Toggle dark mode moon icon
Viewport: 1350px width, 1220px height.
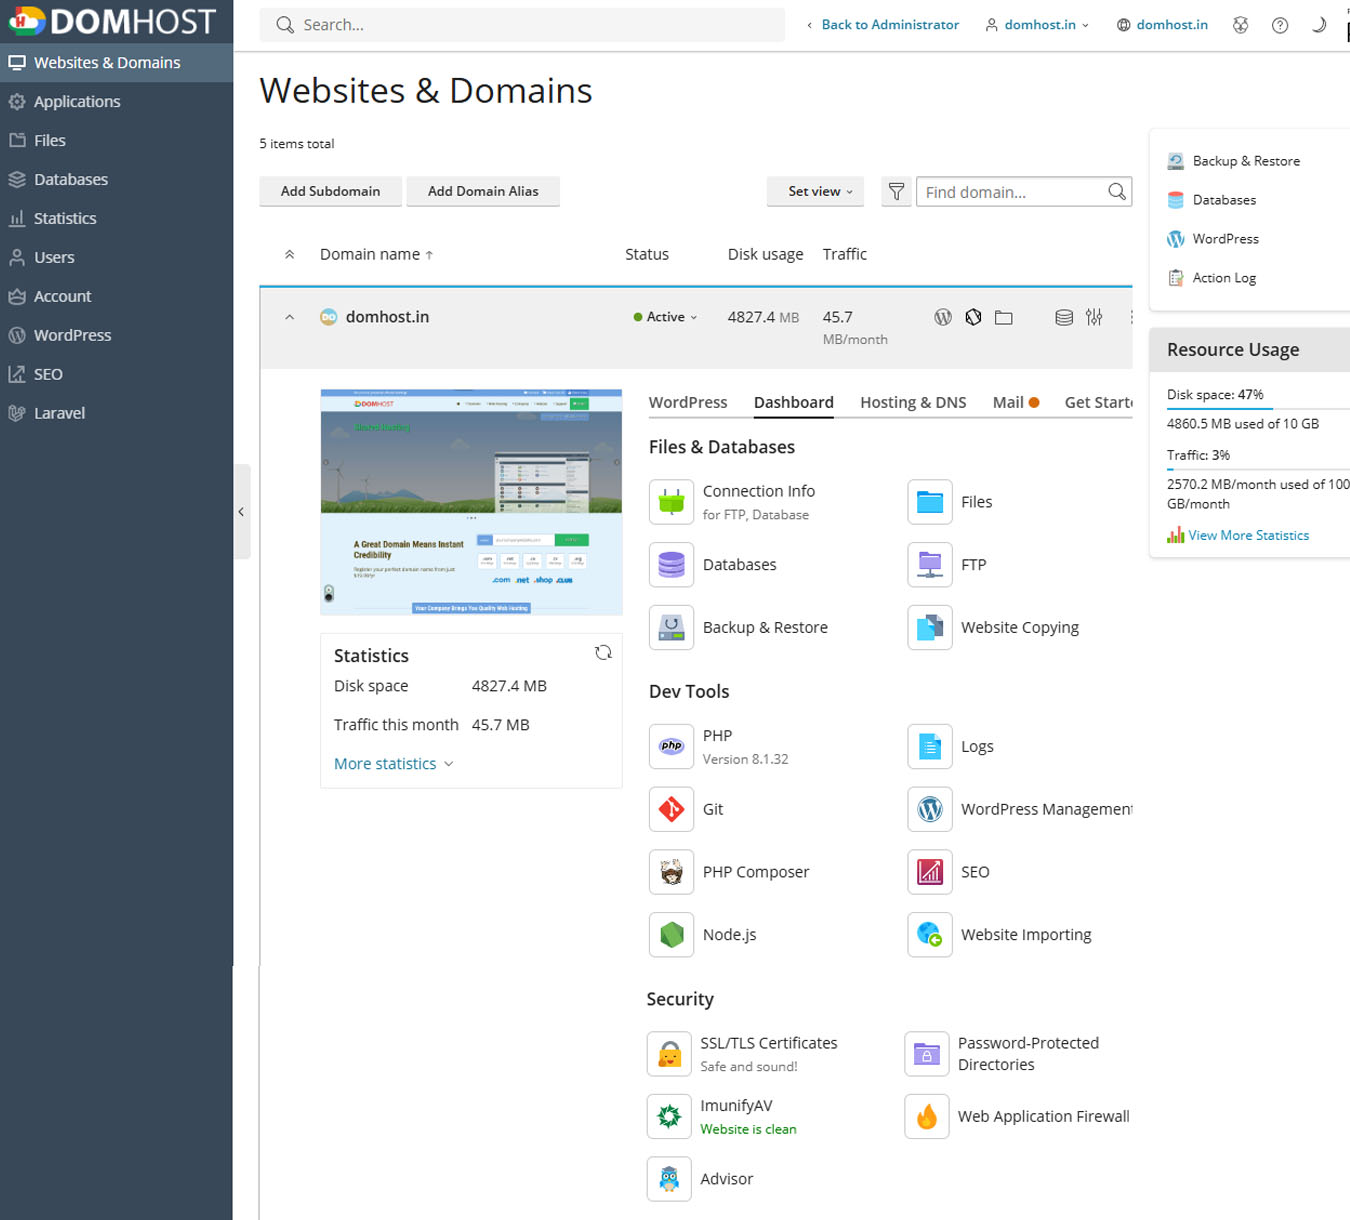pos(1319,25)
